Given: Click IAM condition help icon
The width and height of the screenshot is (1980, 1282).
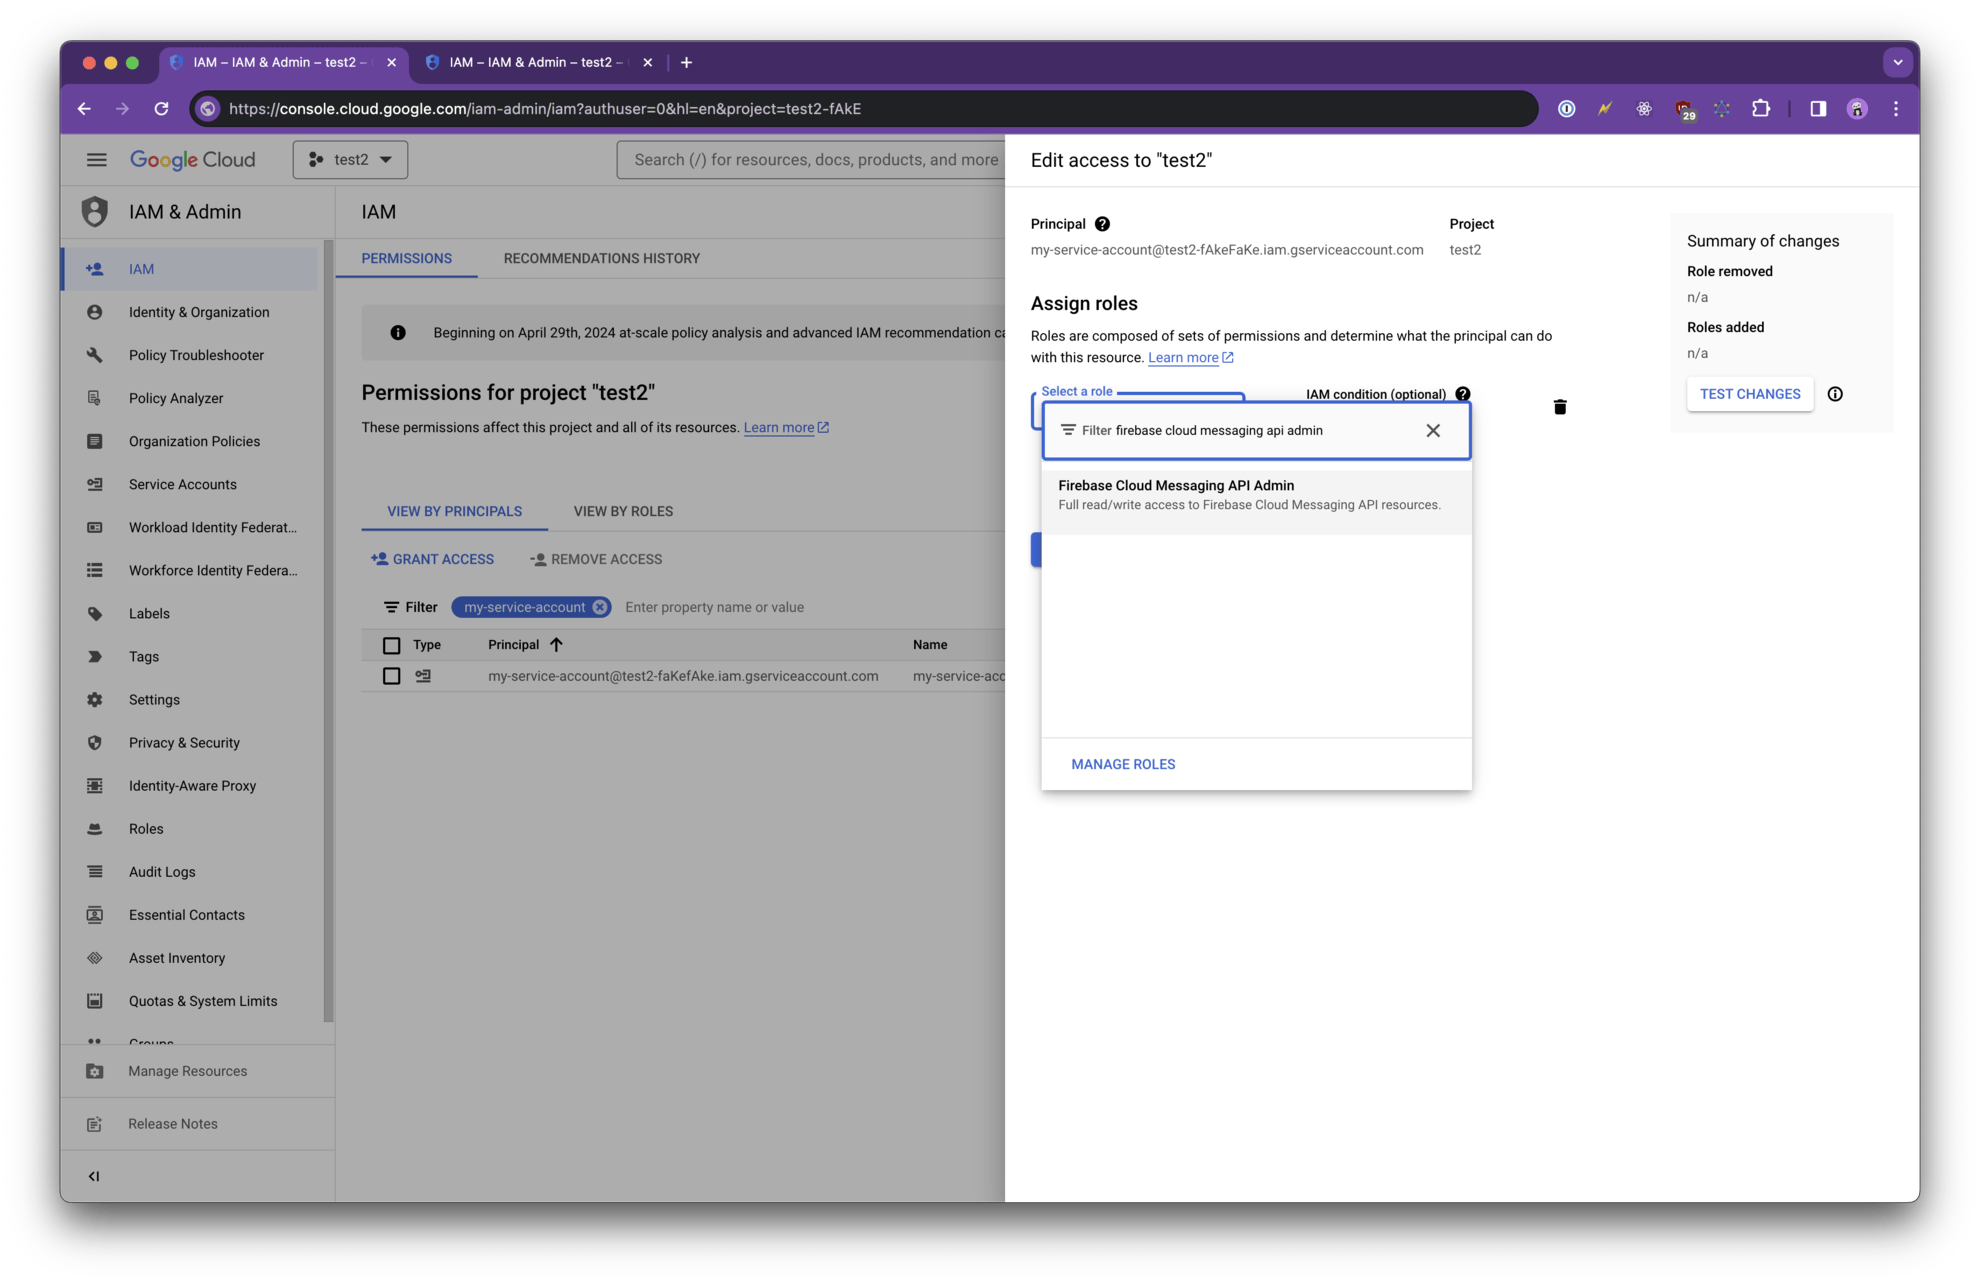Looking at the screenshot, I should [x=1462, y=394].
